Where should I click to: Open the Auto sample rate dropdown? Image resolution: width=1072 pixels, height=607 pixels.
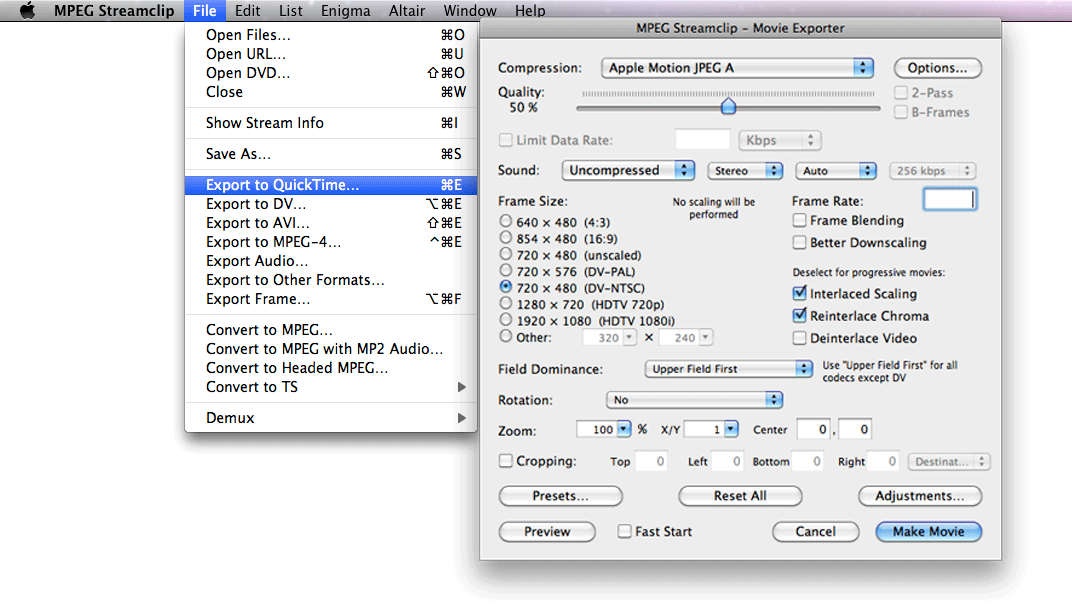click(x=835, y=171)
